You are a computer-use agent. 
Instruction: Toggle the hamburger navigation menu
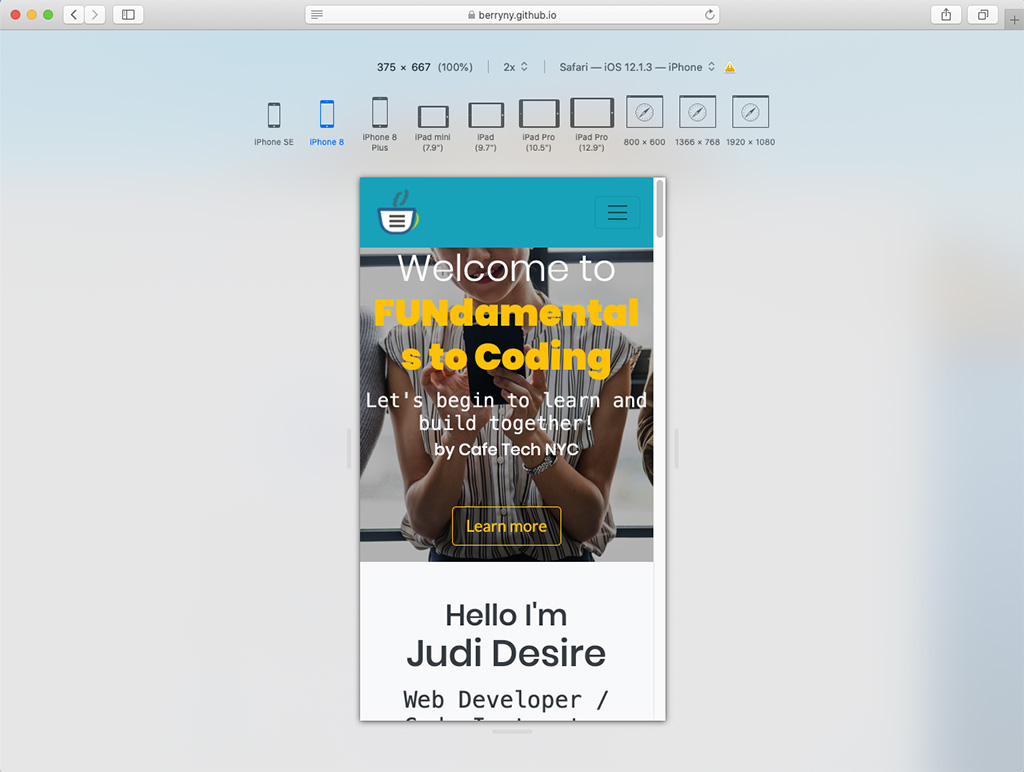[617, 212]
